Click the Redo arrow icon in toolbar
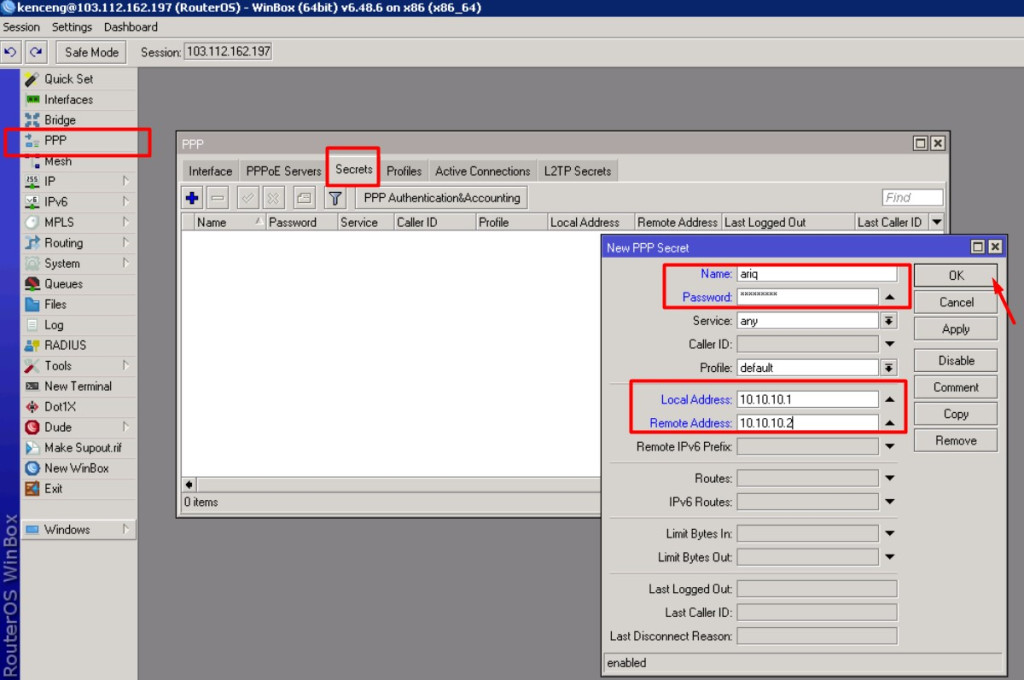 [x=36, y=52]
